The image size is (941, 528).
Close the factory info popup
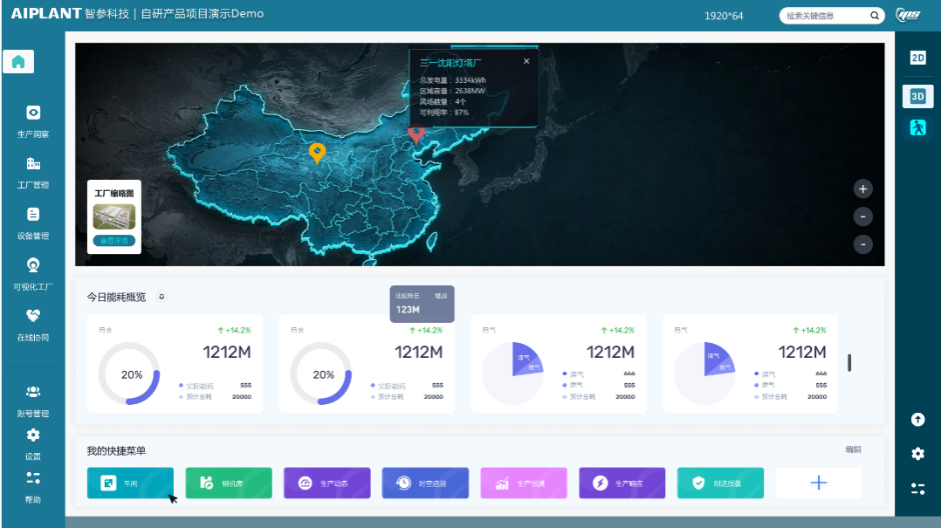pos(526,61)
